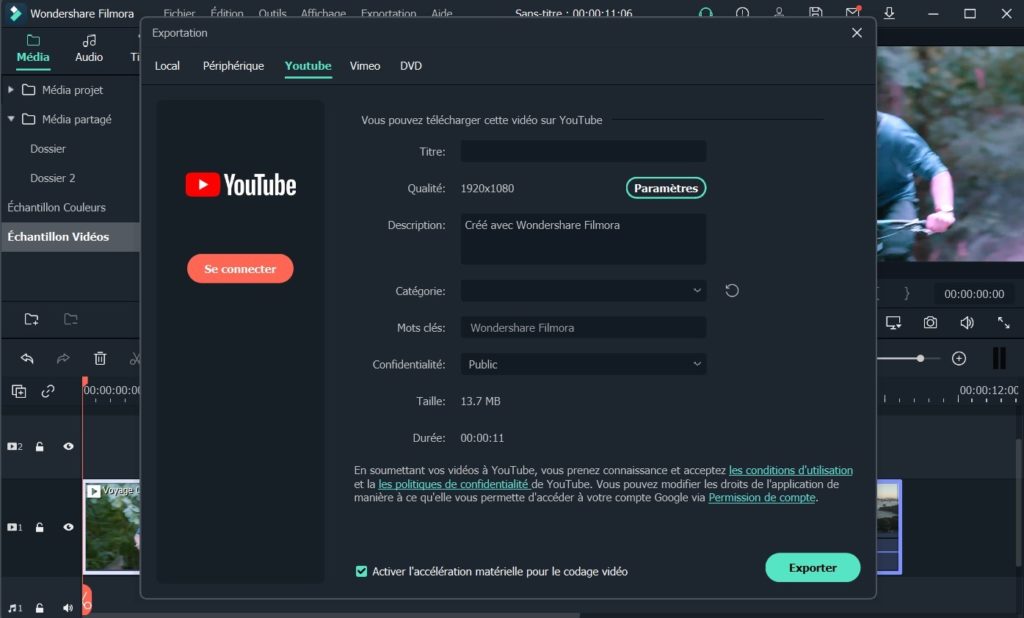Click the delete trash icon
Screen dimensions: 1024x618
coord(100,358)
